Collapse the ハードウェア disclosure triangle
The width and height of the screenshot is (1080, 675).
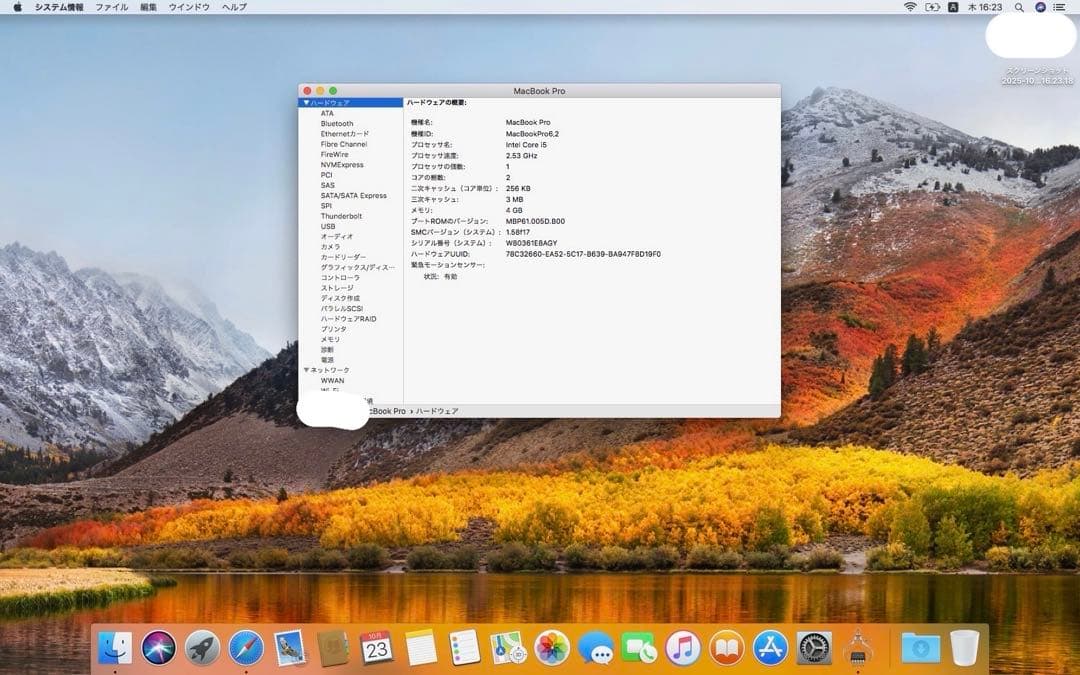pyautogui.click(x=306, y=103)
